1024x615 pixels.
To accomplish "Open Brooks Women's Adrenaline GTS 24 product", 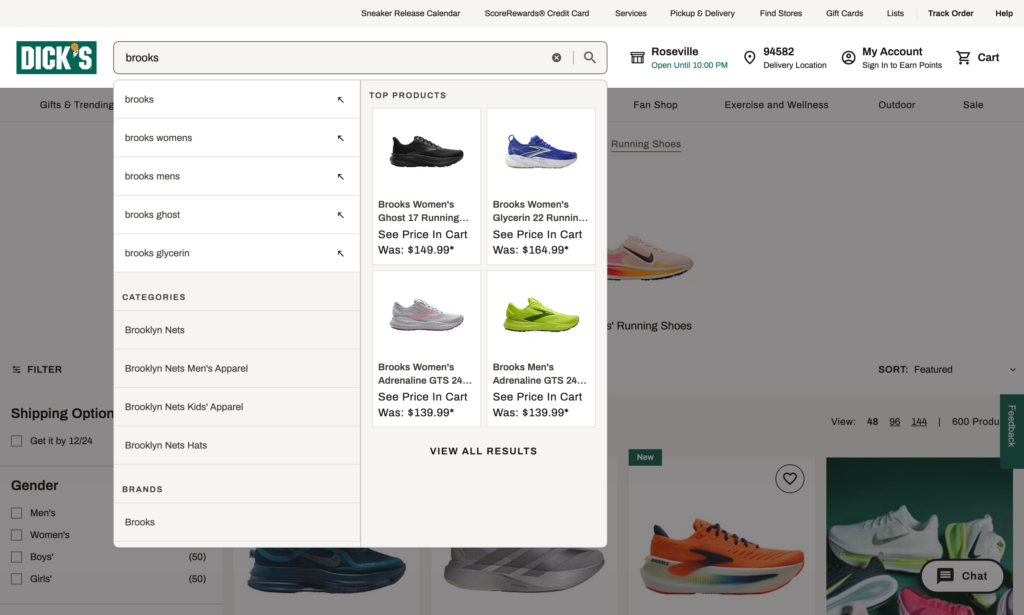I will (426, 349).
